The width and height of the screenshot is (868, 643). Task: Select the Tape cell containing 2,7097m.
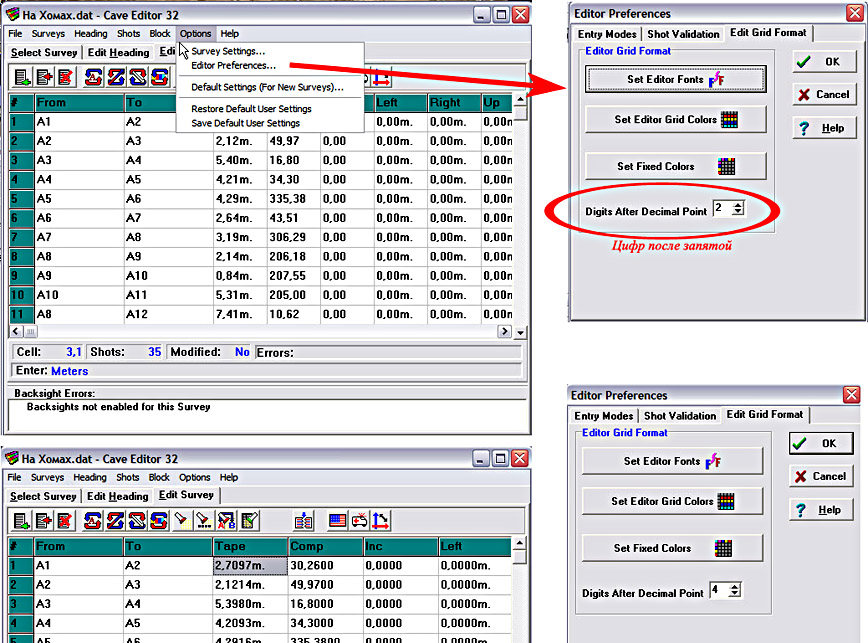(248, 566)
